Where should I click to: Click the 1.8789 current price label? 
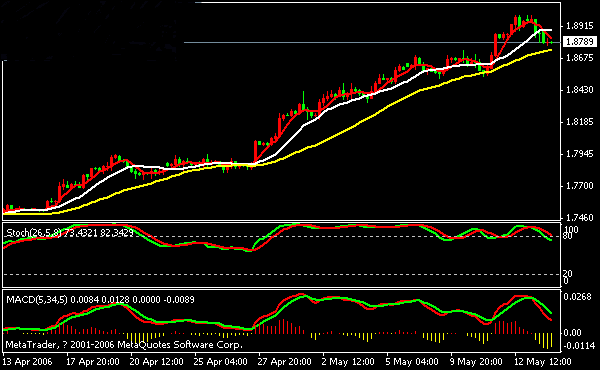(x=580, y=41)
